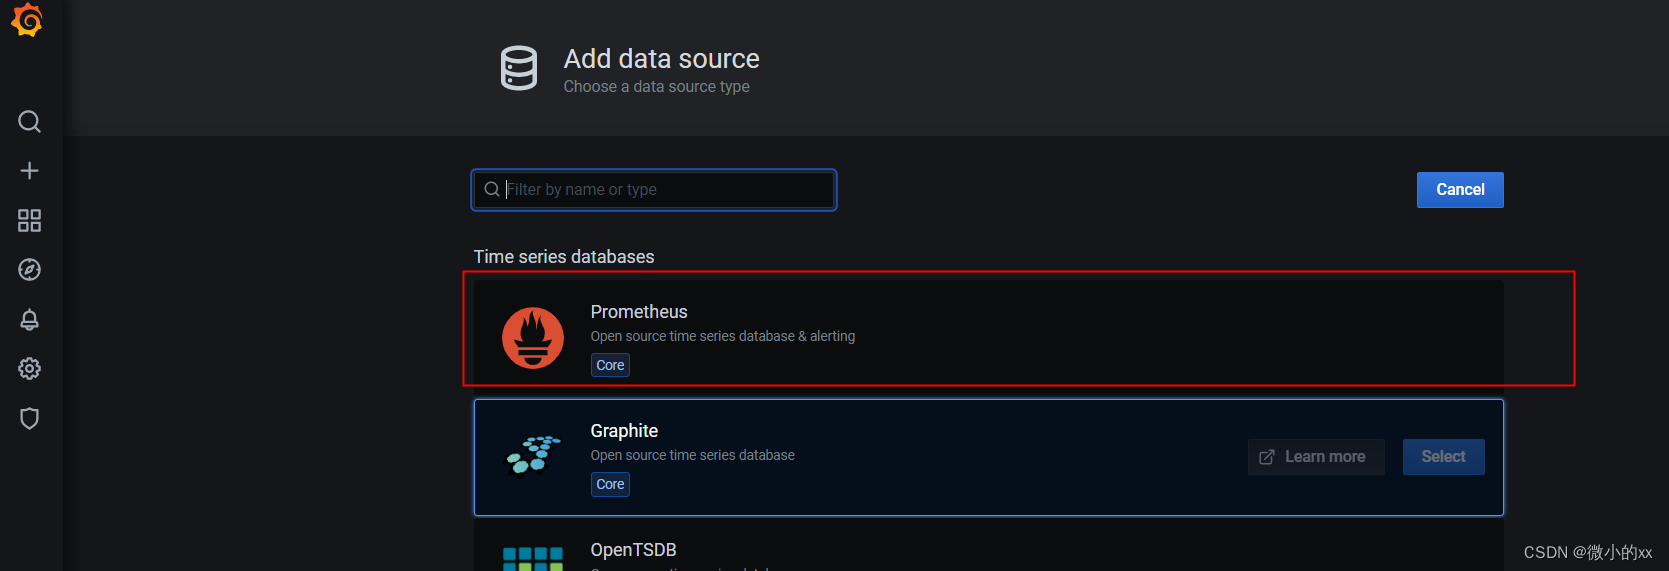The width and height of the screenshot is (1669, 571).
Task: Open the Server Admin shield icon
Action: click(x=30, y=418)
